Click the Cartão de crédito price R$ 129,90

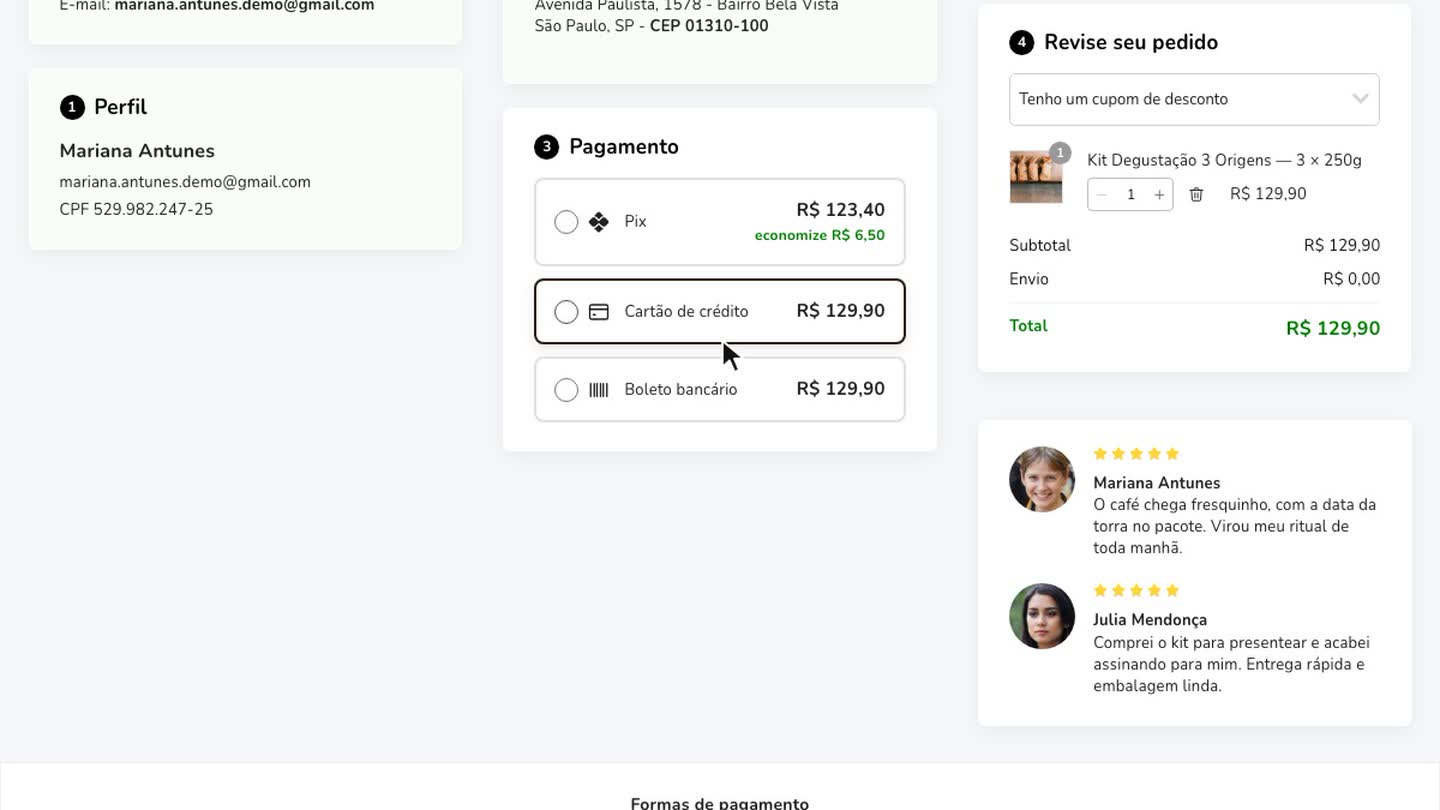tap(840, 311)
